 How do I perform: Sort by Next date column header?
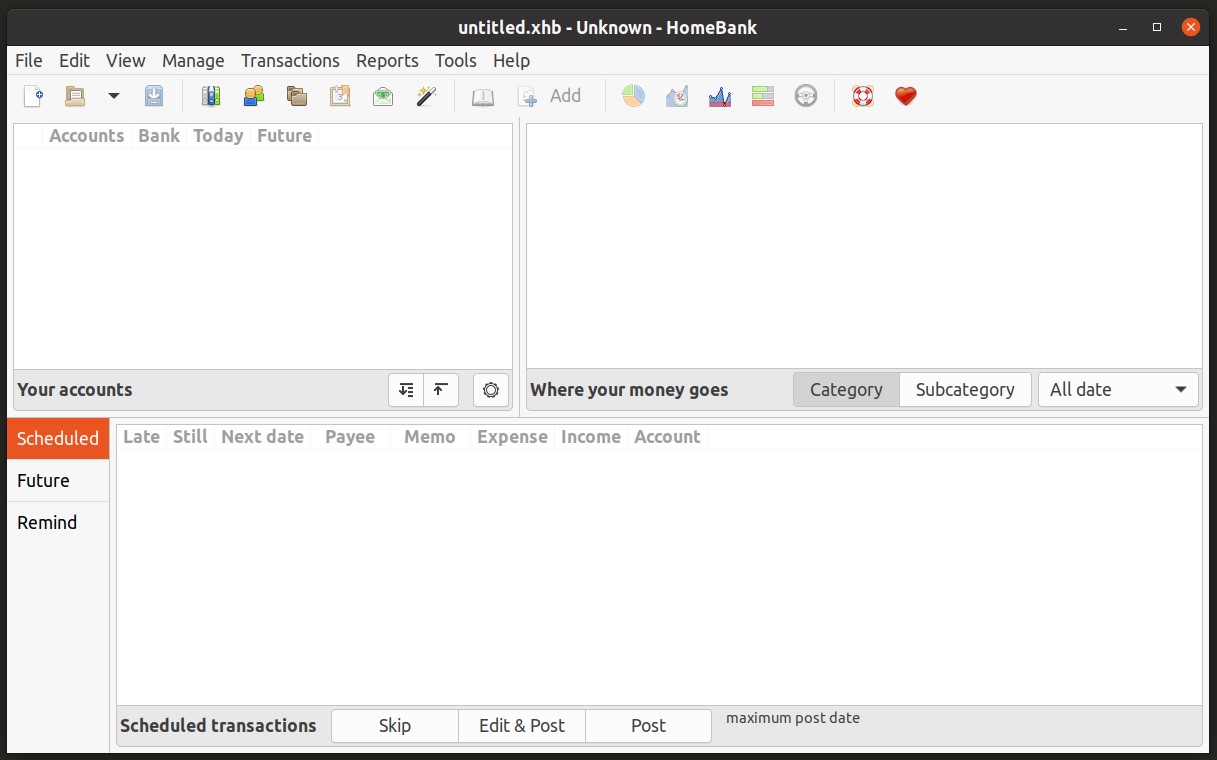[x=262, y=437]
